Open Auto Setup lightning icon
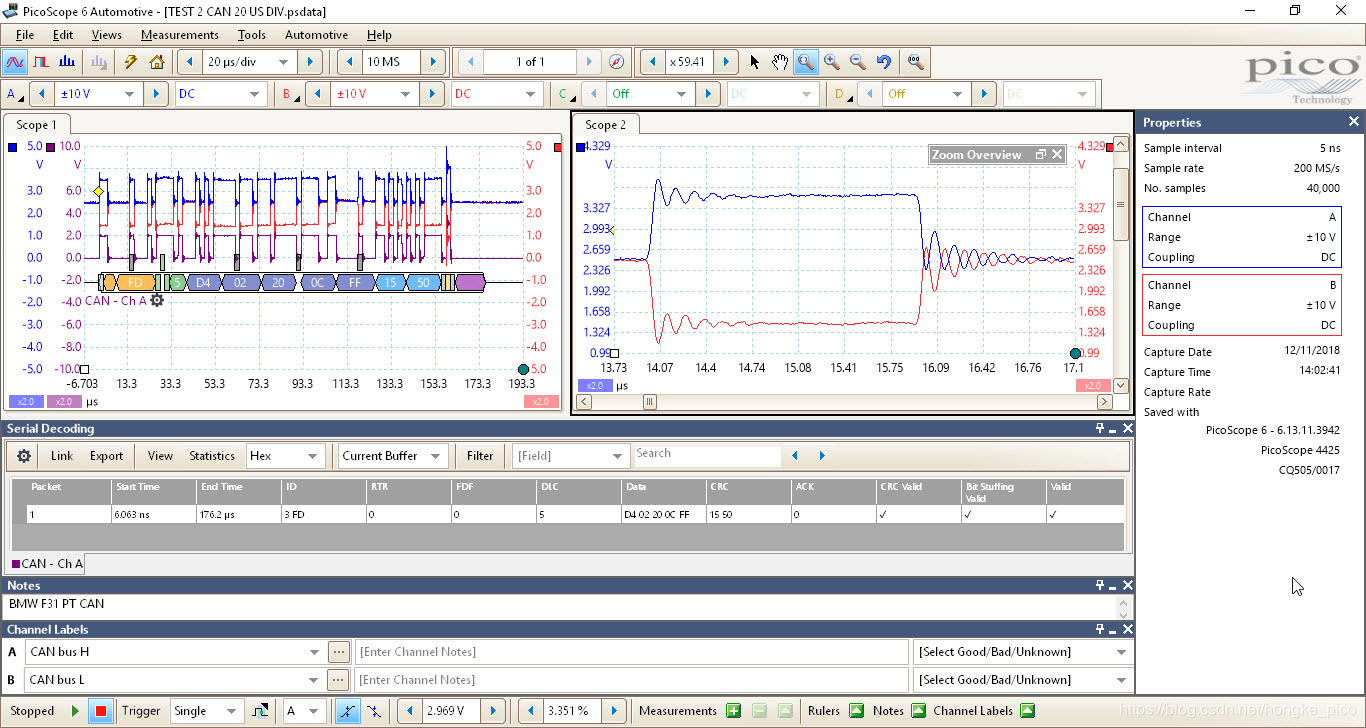The width and height of the screenshot is (1366, 728). 131,62
